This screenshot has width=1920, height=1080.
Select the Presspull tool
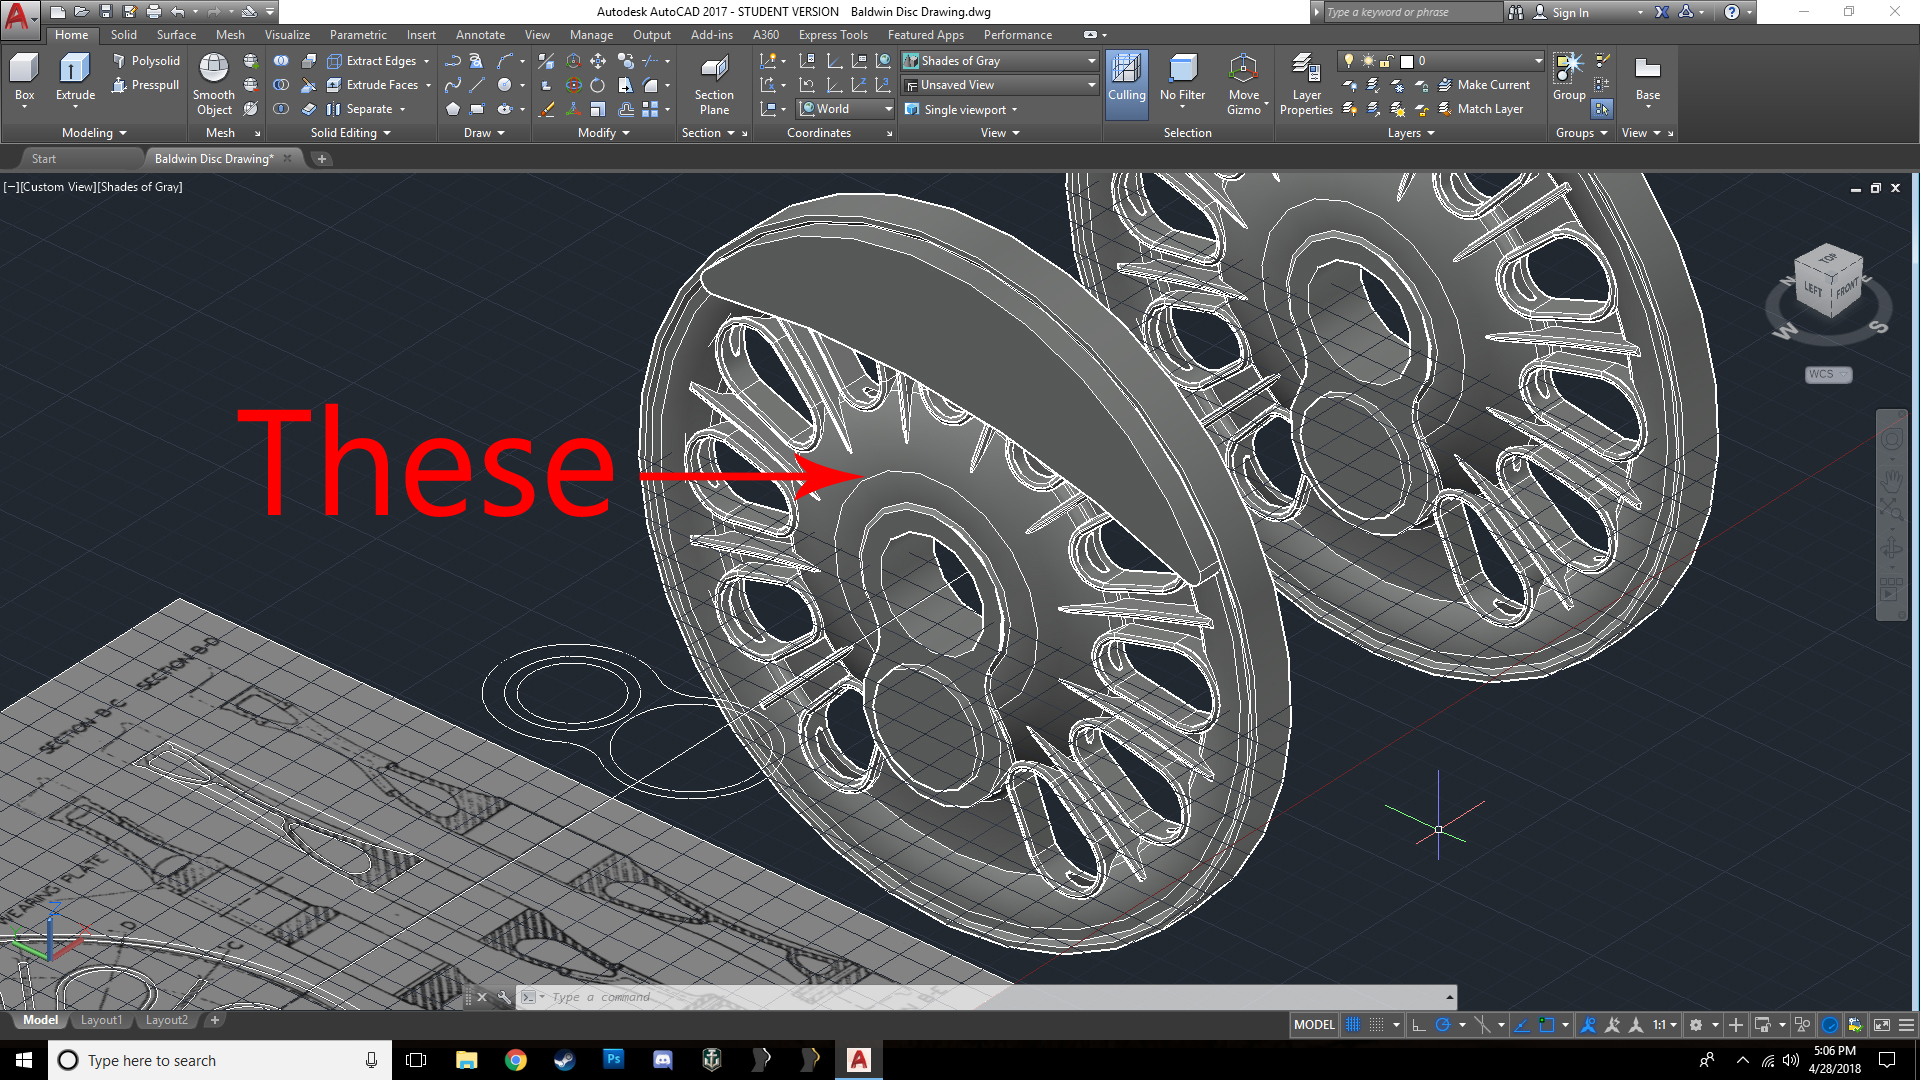tap(146, 85)
